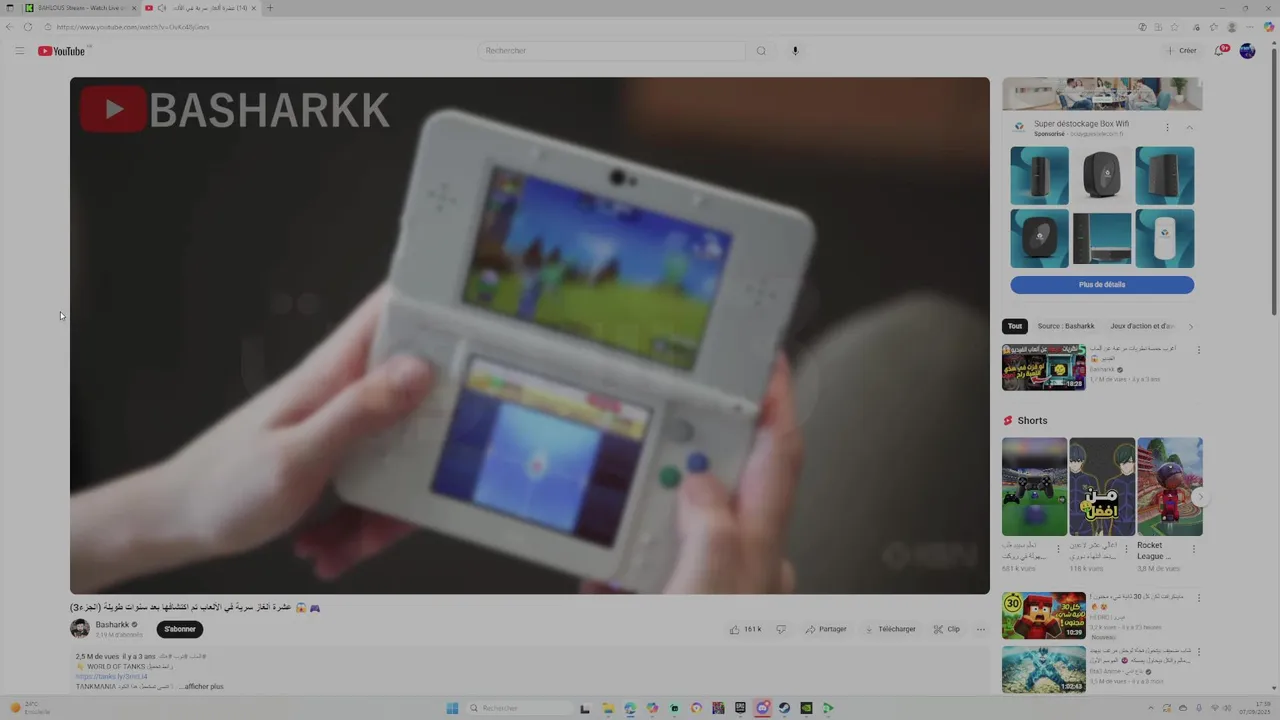Open the account avatar menu

click(1247, 51)
